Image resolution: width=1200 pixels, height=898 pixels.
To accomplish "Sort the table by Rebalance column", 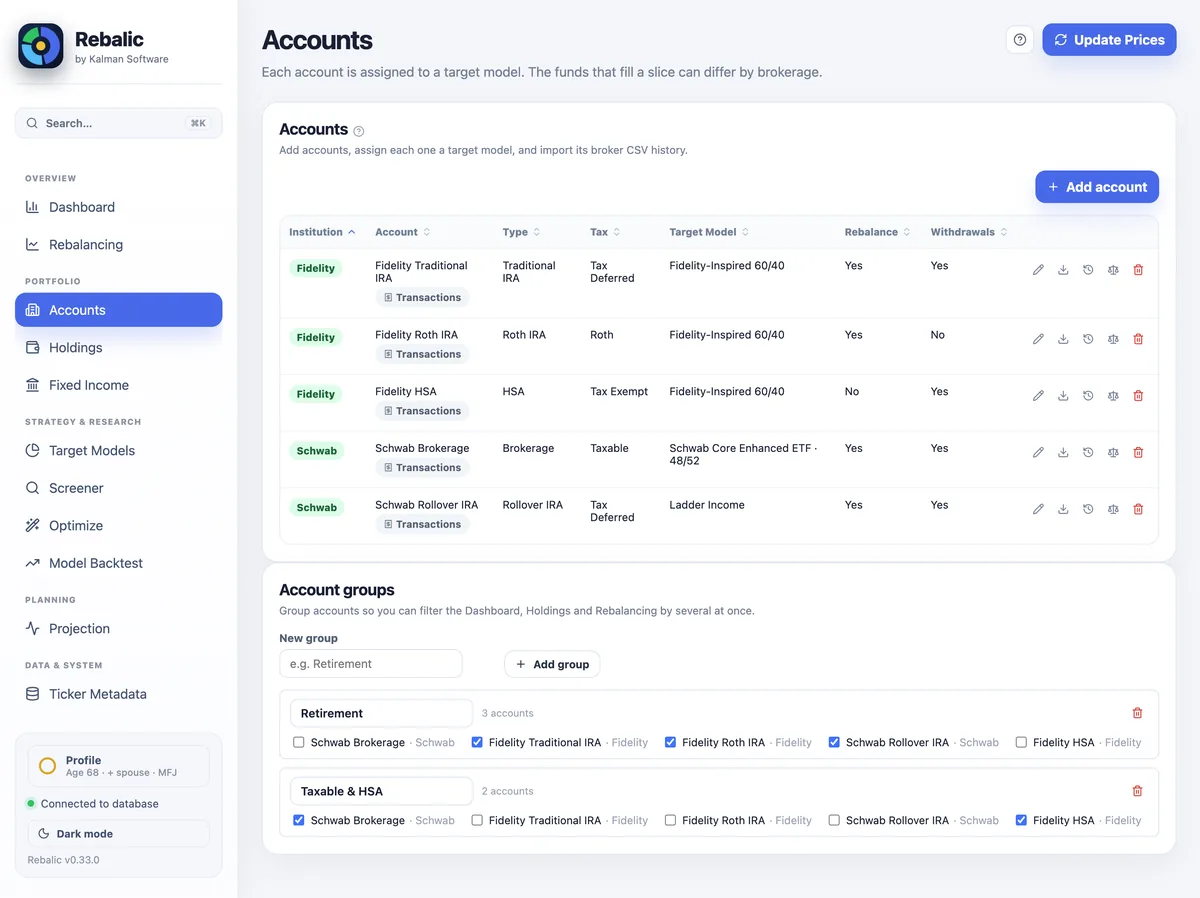I will pyautogui.click(x=878, y=232).
